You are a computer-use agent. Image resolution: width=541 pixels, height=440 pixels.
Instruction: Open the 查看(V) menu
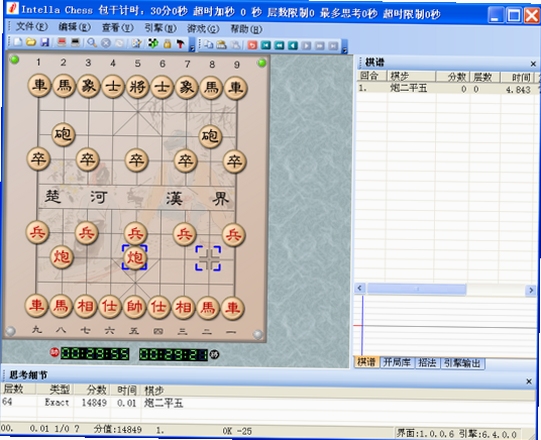tap(117, 27)
